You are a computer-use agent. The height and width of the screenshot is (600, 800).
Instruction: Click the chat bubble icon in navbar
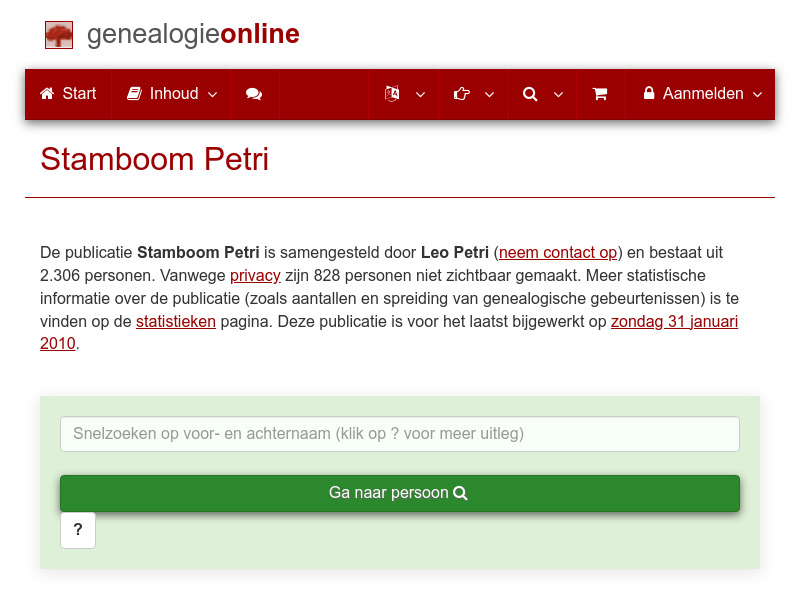(x=254, y=94)
